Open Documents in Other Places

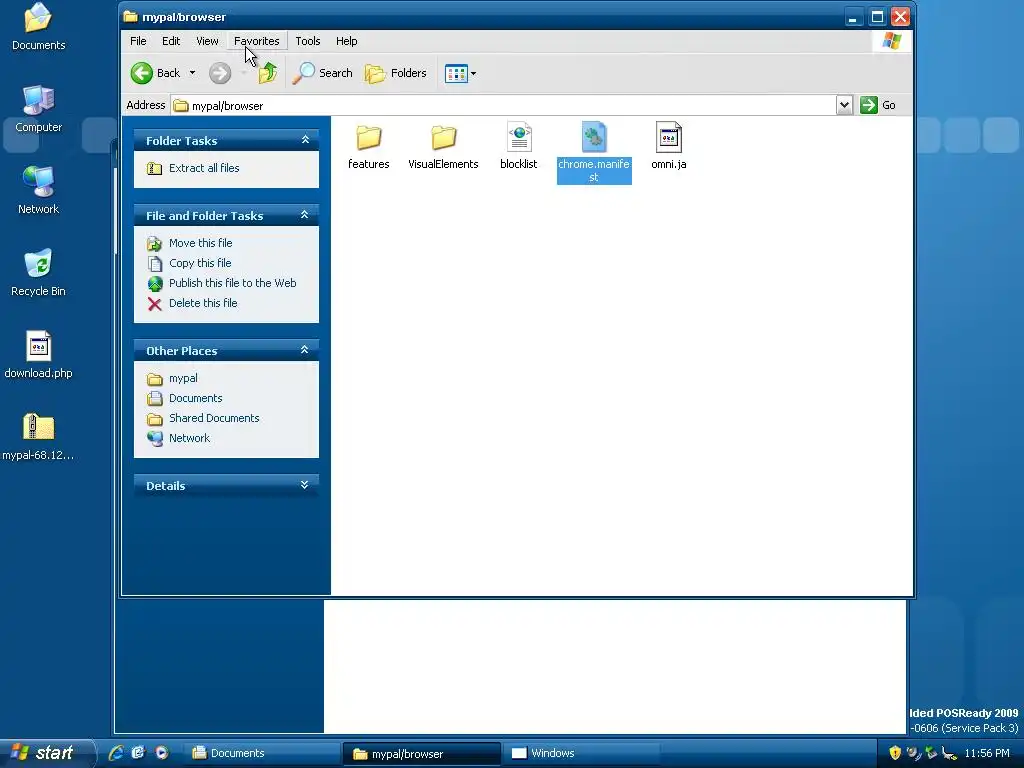click(x=195, y=398)
